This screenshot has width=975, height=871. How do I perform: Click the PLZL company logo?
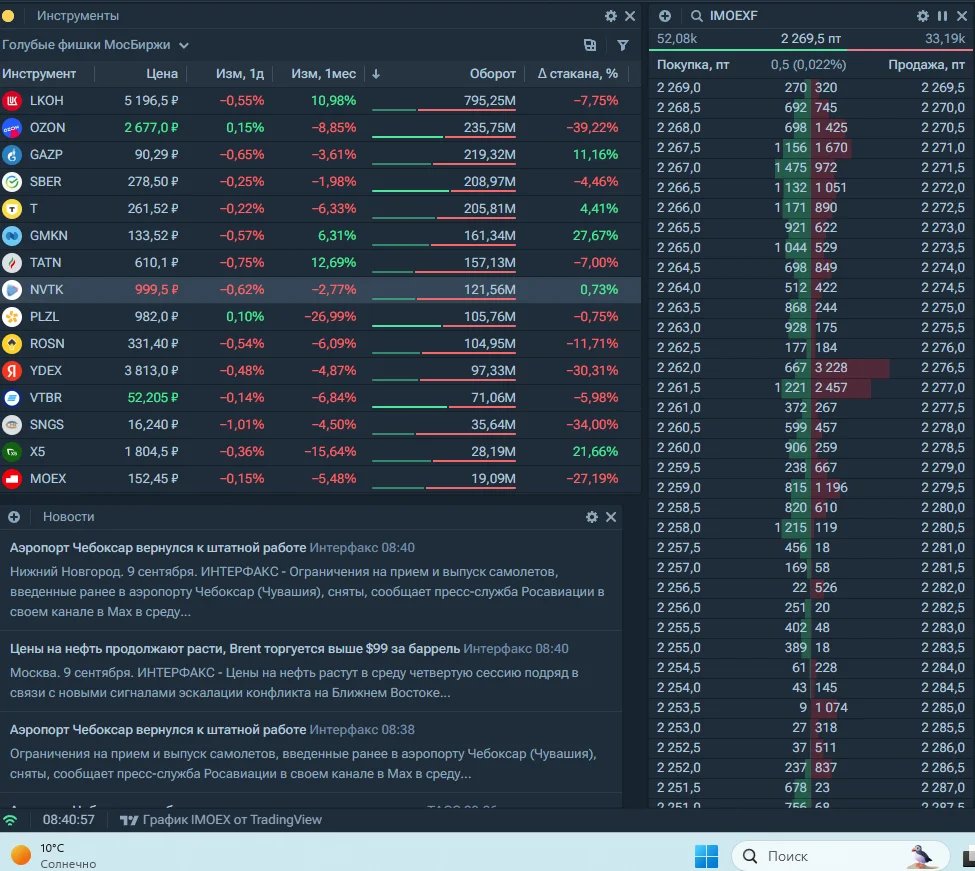click(x=12, y=317)
